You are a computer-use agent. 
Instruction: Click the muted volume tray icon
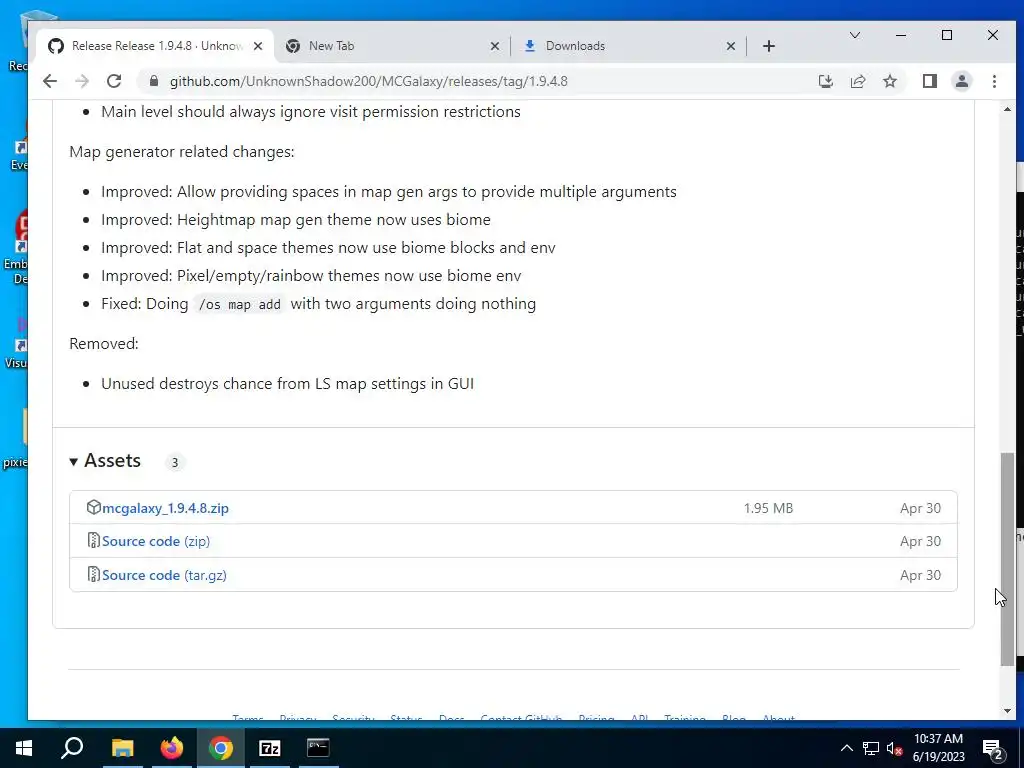pyautogui.click(x=894, y=748)
